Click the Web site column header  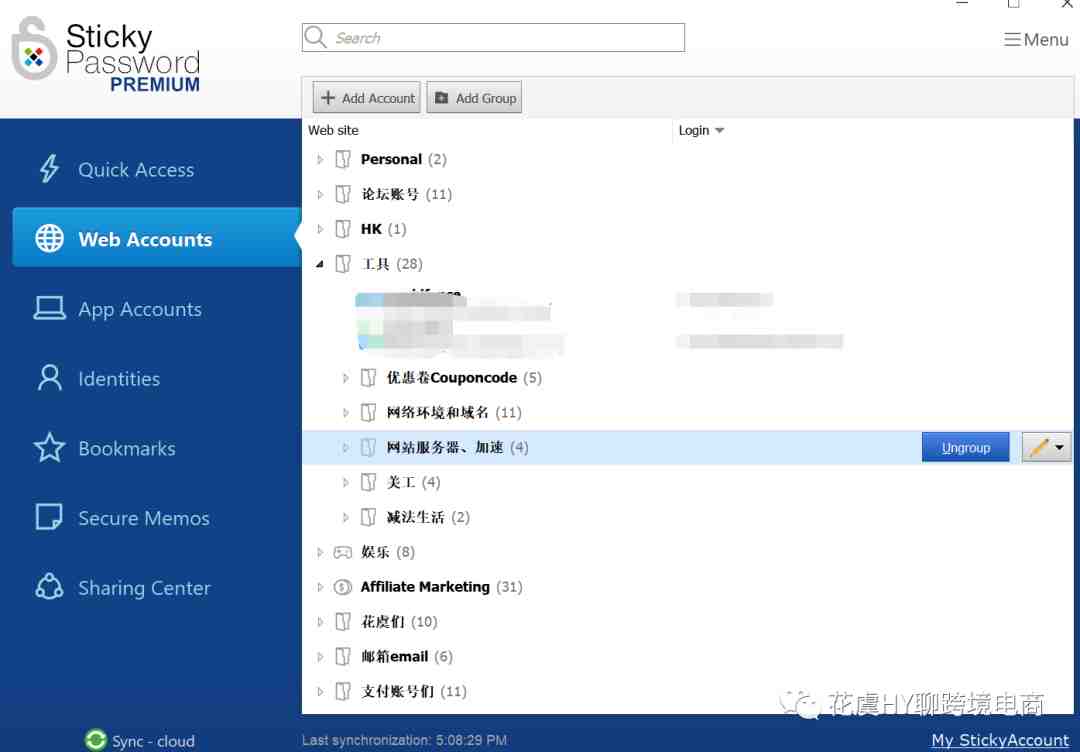333,130
